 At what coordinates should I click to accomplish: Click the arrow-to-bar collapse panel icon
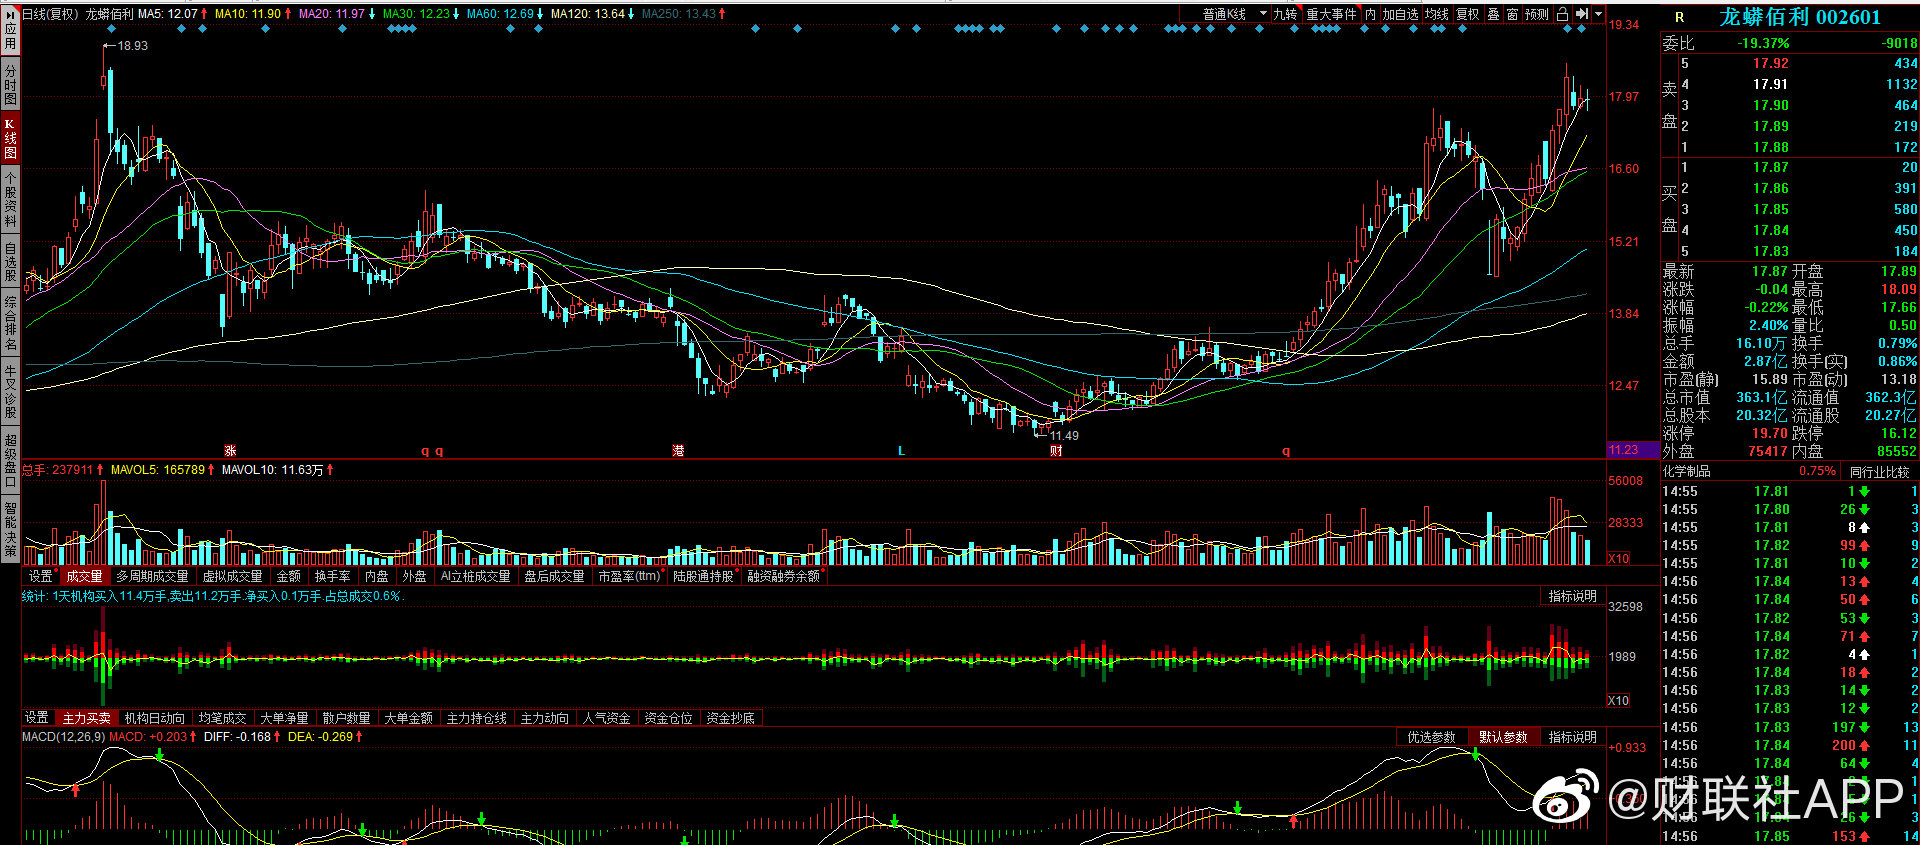click(1581, 14)
